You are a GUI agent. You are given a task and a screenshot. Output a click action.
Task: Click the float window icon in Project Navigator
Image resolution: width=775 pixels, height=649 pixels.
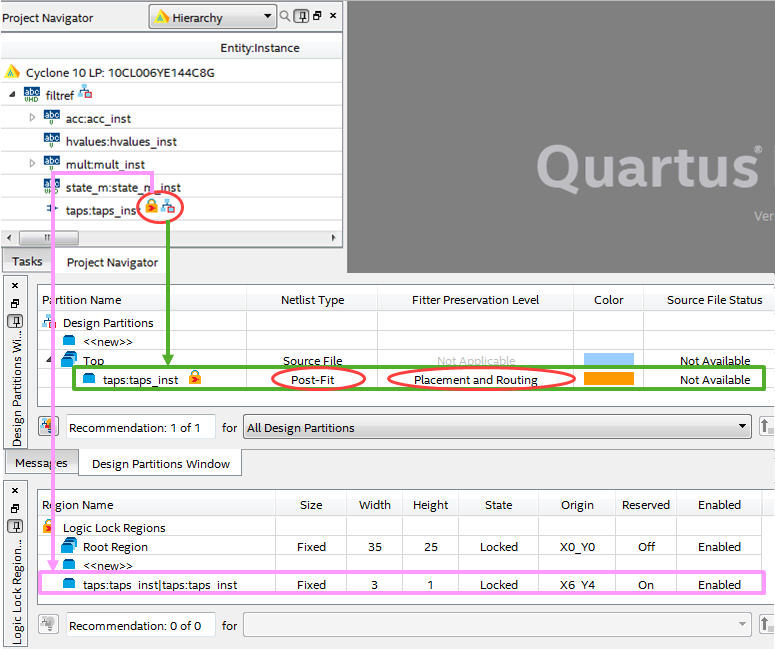(317, 16)
